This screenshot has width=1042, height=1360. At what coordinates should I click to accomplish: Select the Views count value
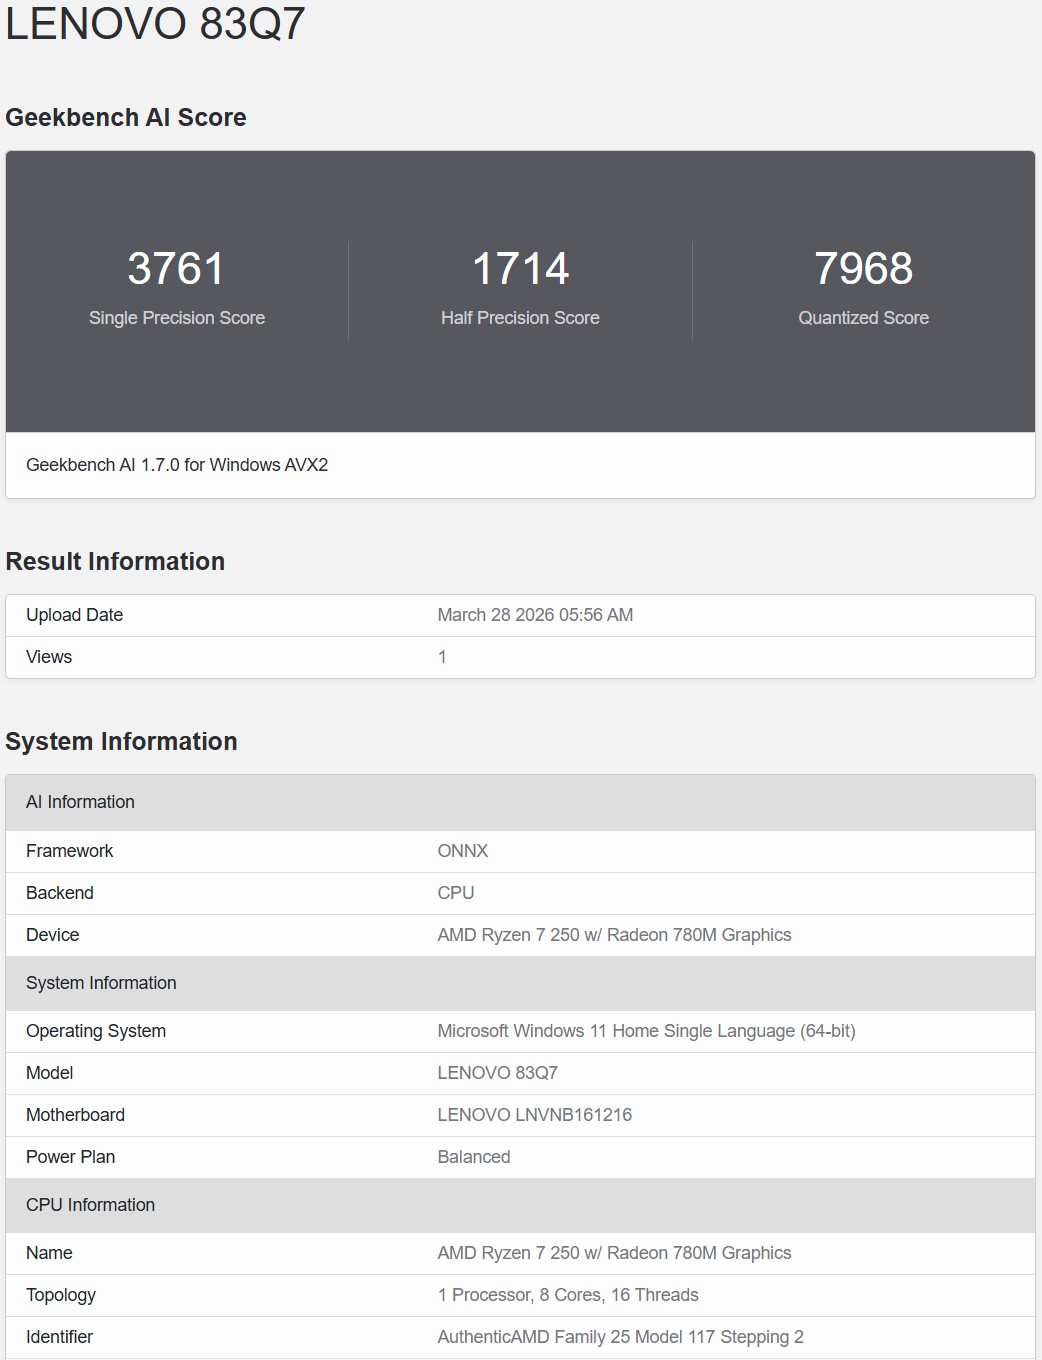click(442, 657)
